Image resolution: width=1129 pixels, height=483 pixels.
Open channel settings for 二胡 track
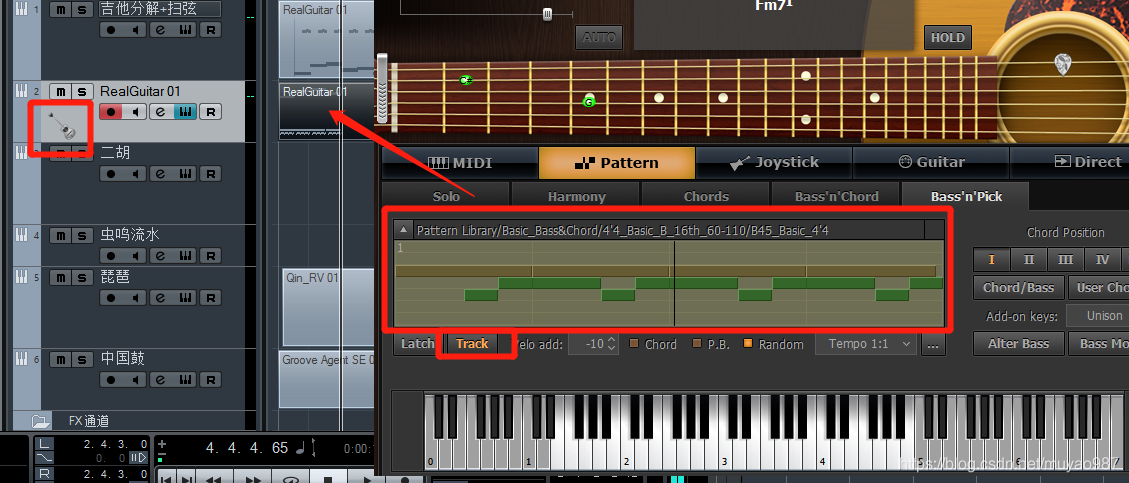[x=161, y=173]
